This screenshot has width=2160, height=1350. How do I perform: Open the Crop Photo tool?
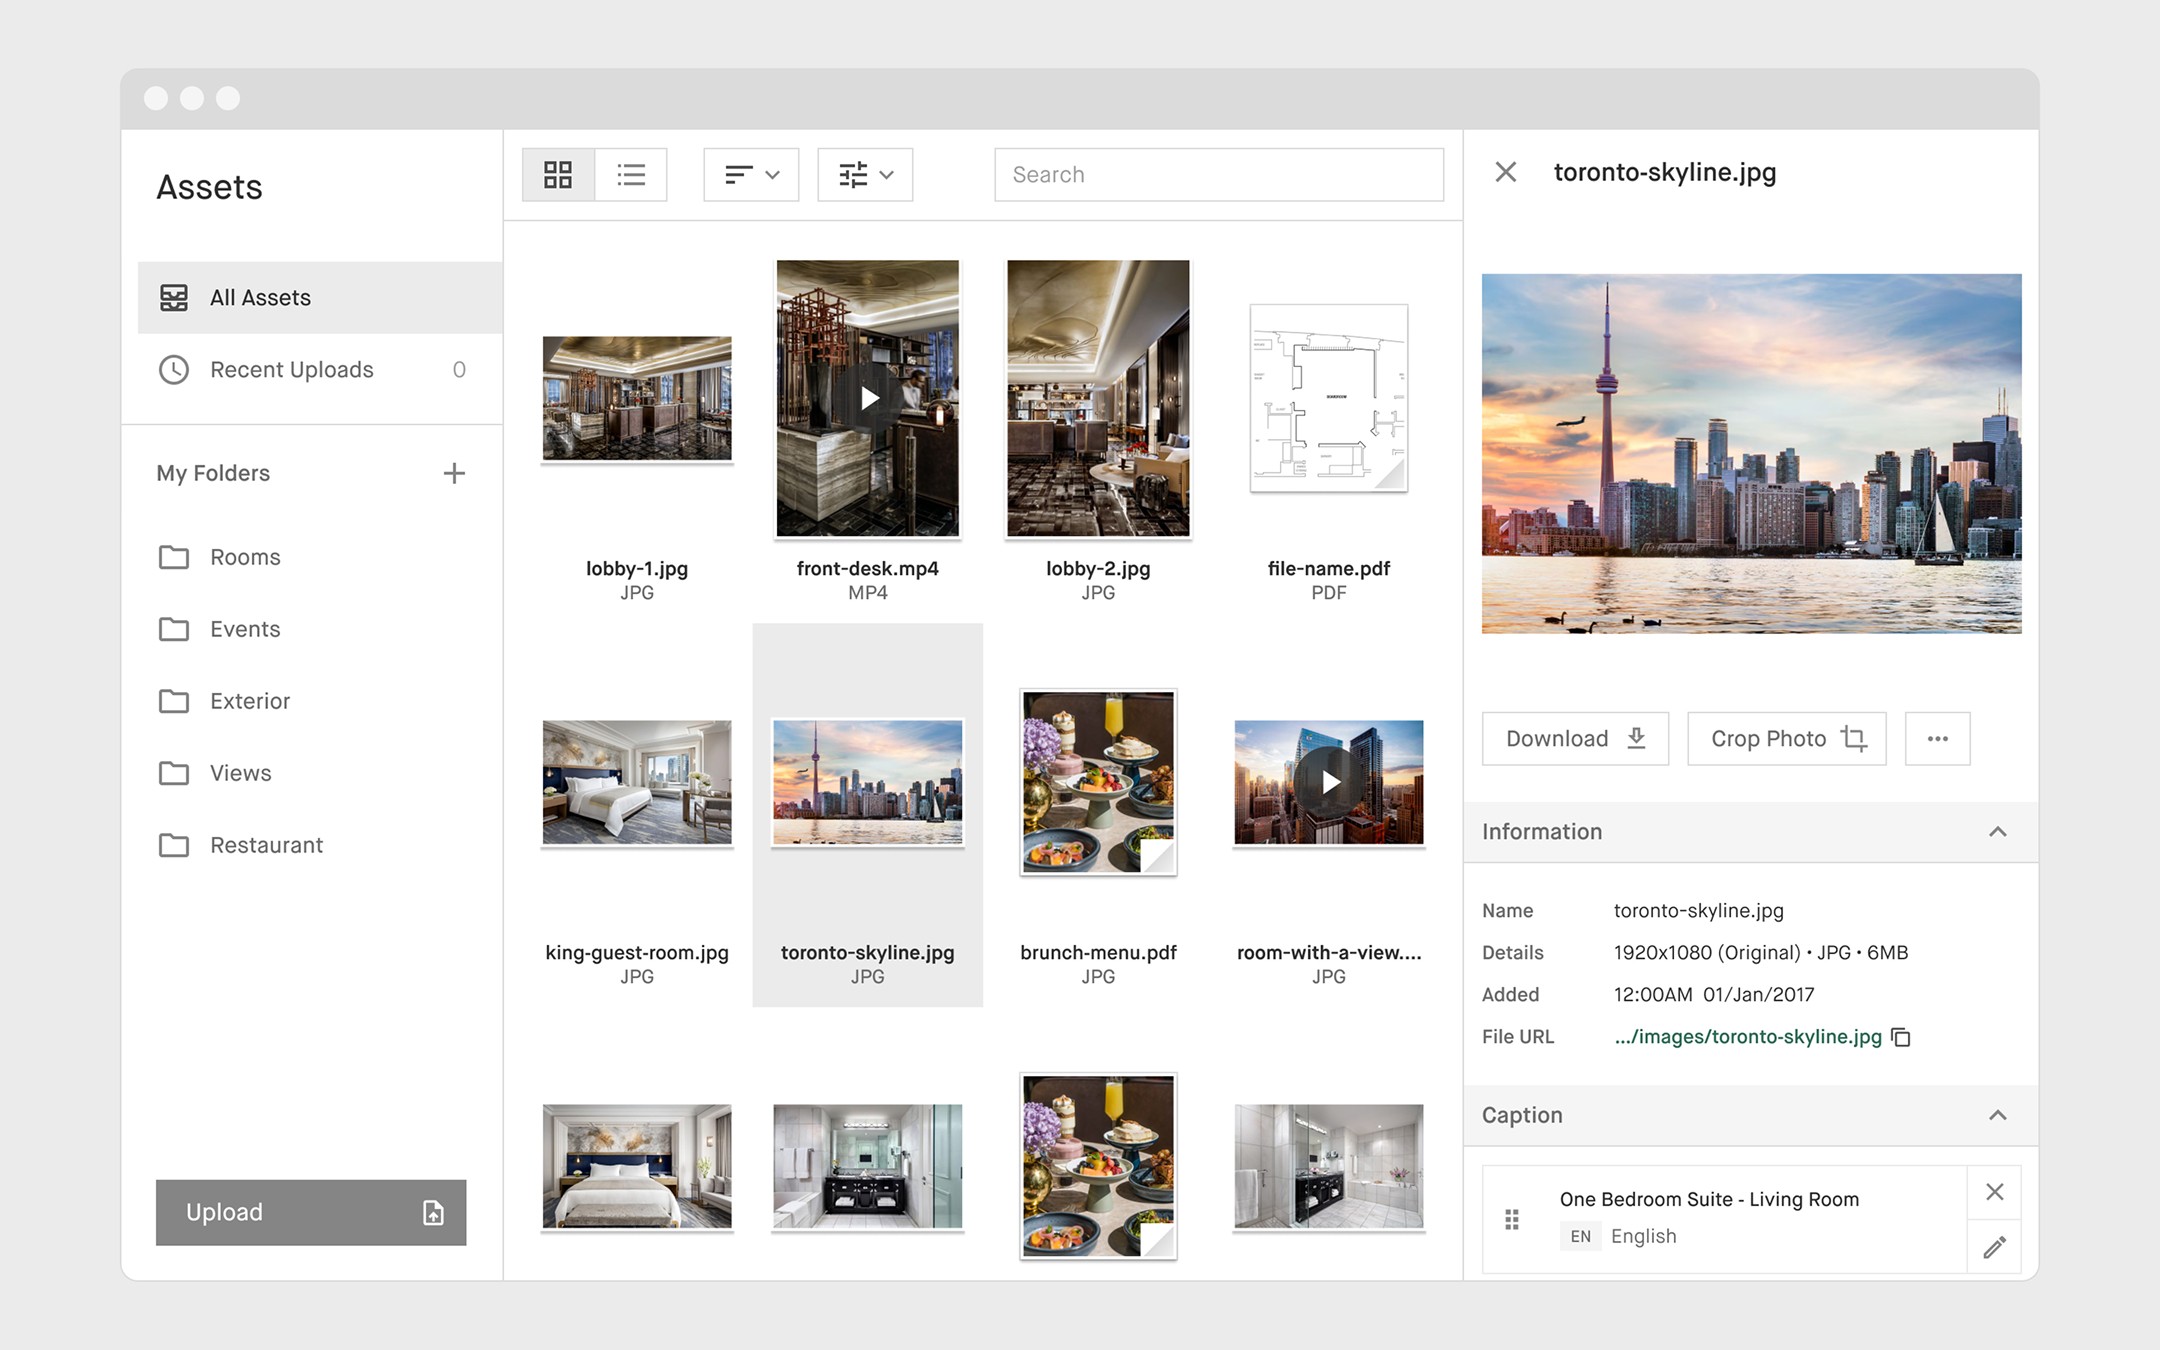tap(1786, 738)
